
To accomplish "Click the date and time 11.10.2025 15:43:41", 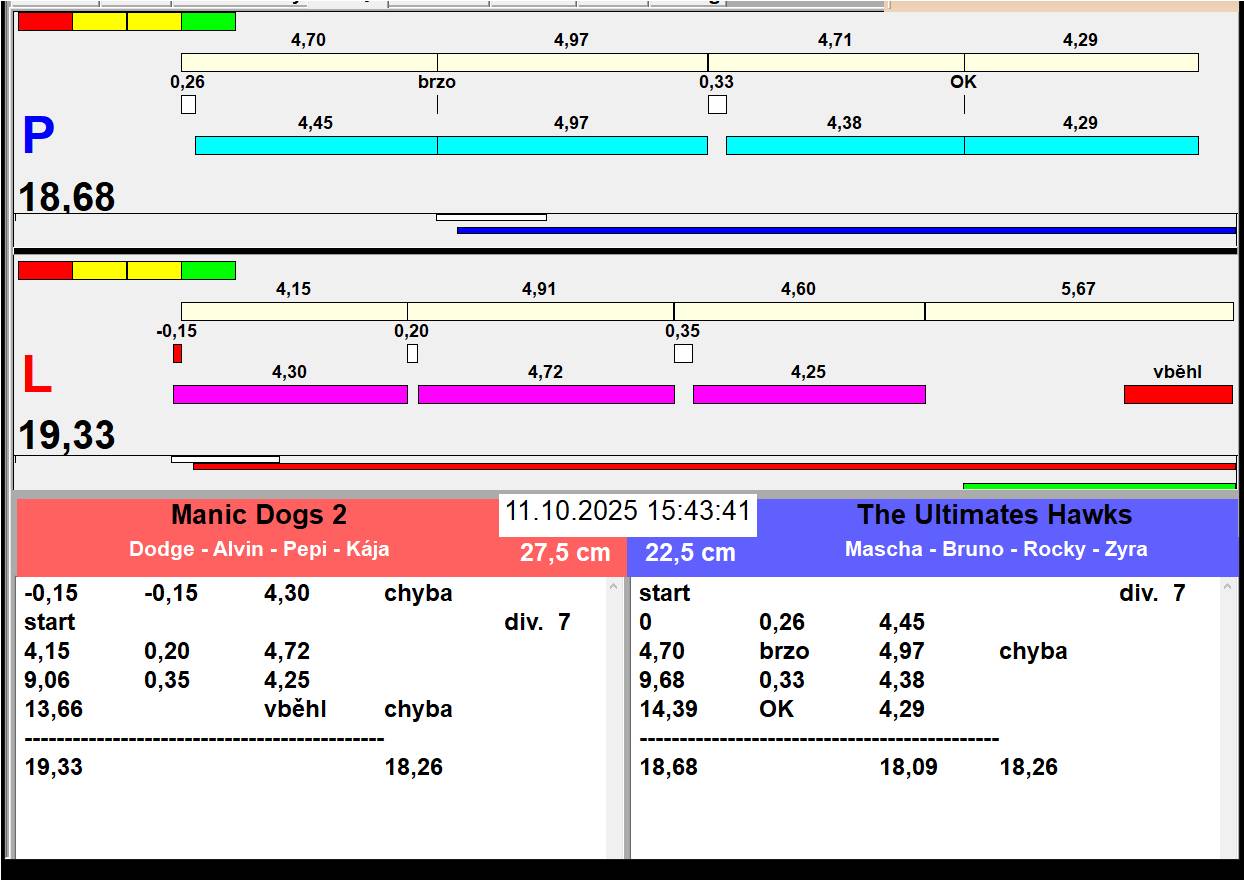I will 628,511.
